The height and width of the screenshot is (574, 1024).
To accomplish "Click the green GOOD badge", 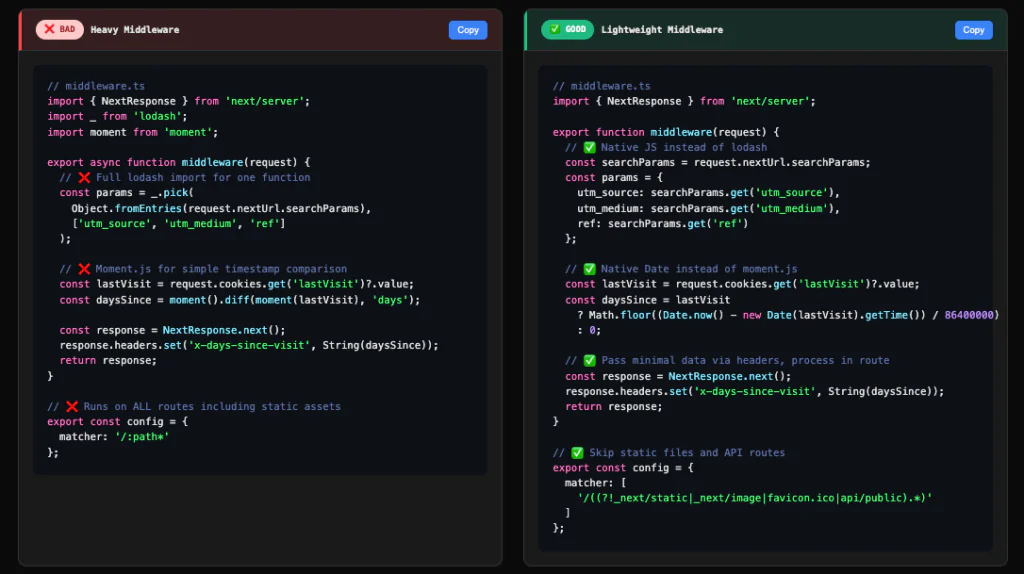I will pos(567,29).
